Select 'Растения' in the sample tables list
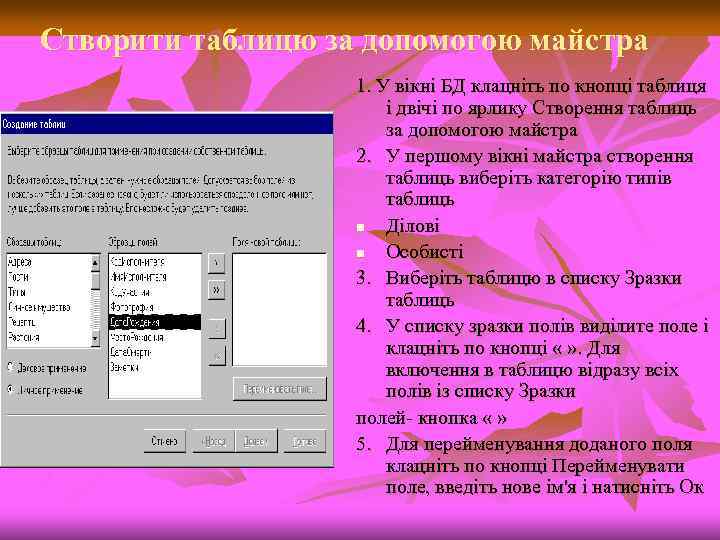 tap(23, 338)
